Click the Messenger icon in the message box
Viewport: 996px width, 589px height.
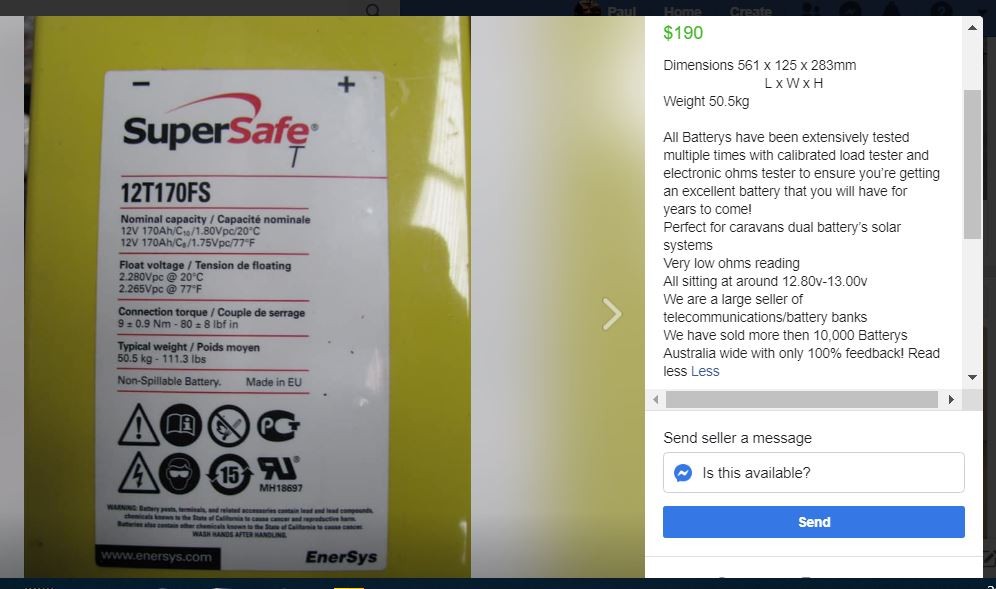683,473
